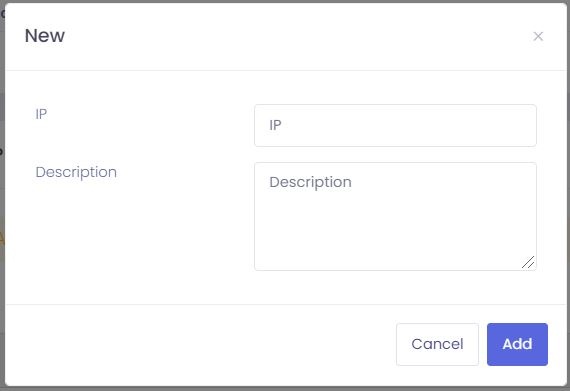The width and height of the screenshot is (570, 391).
Task: Click the Description field label
Action: tap(76, 172)
